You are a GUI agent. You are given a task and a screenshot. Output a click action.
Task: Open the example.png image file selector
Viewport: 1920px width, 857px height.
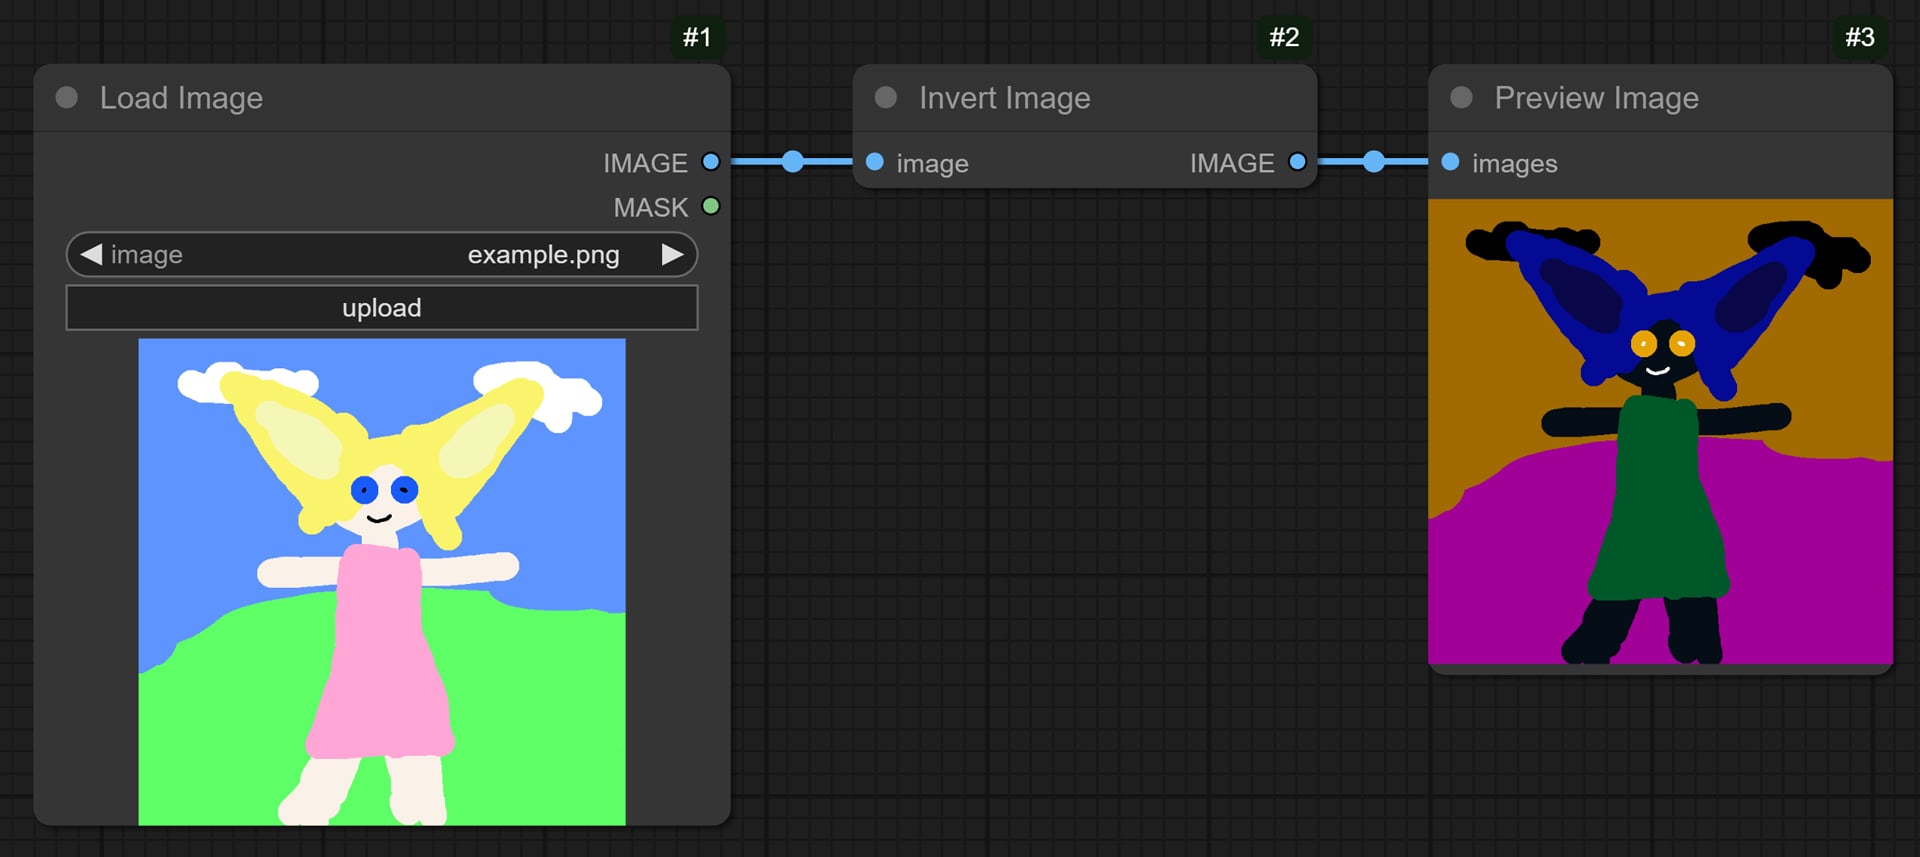coord(382,255)
